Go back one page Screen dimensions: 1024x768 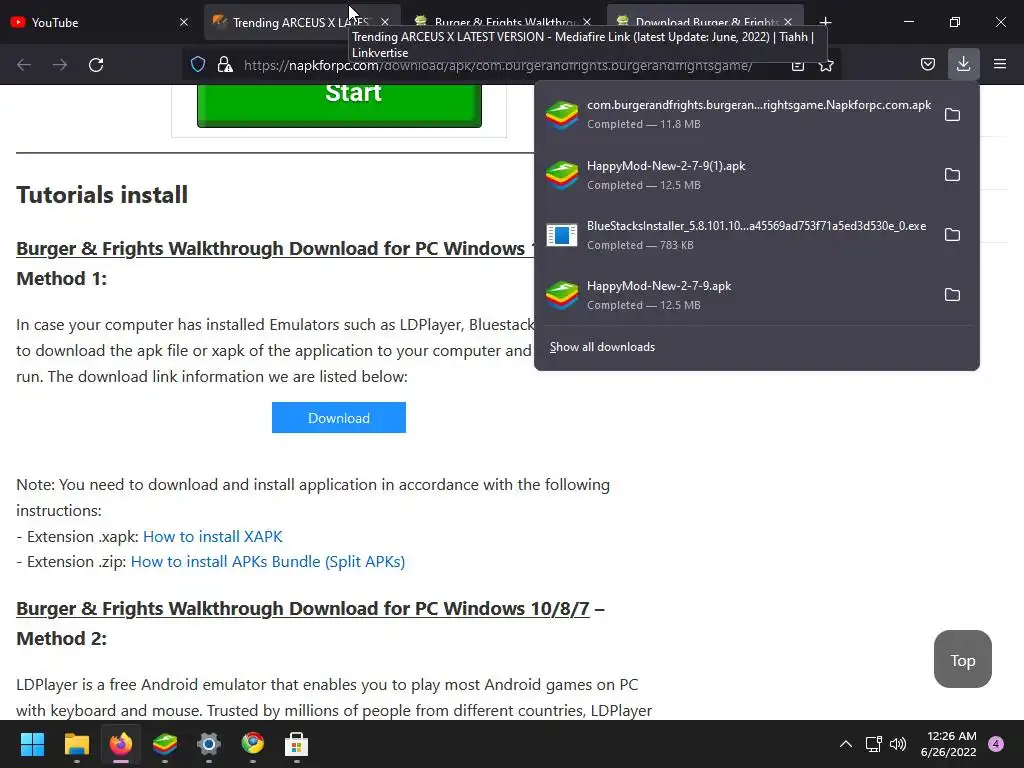24,65
